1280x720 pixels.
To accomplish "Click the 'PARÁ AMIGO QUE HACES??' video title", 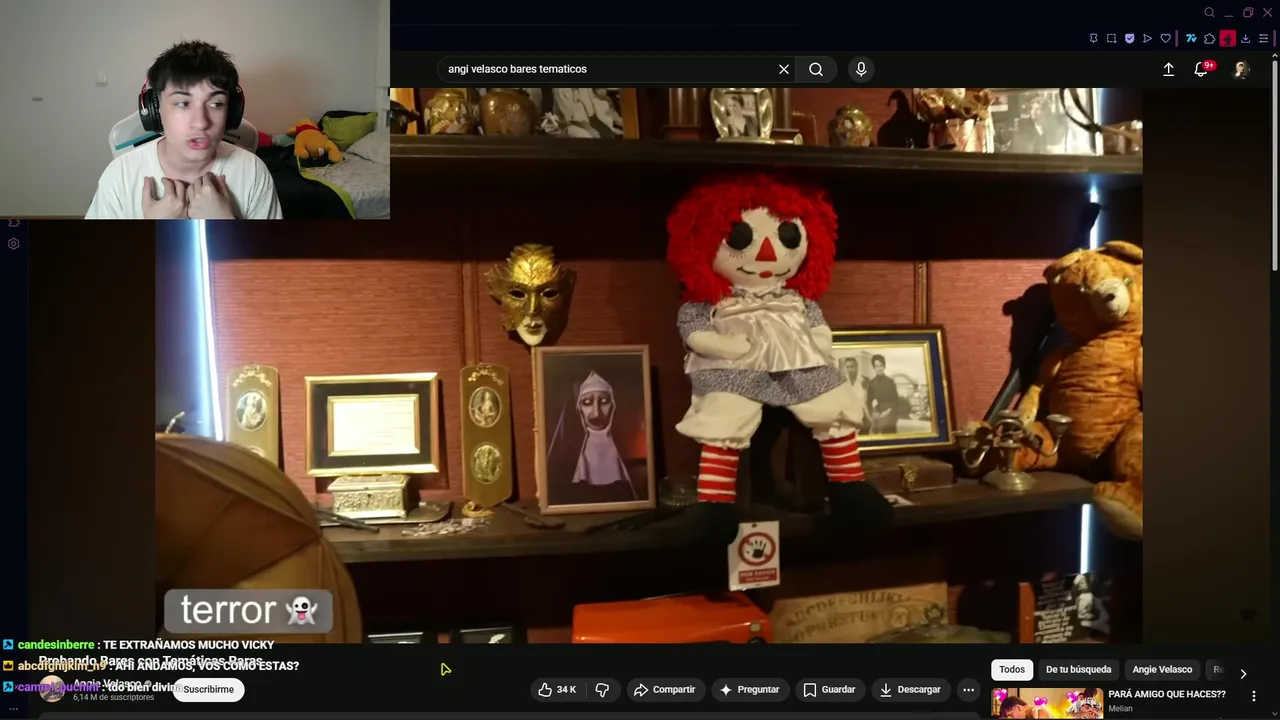I will [x=1166, y=694].
